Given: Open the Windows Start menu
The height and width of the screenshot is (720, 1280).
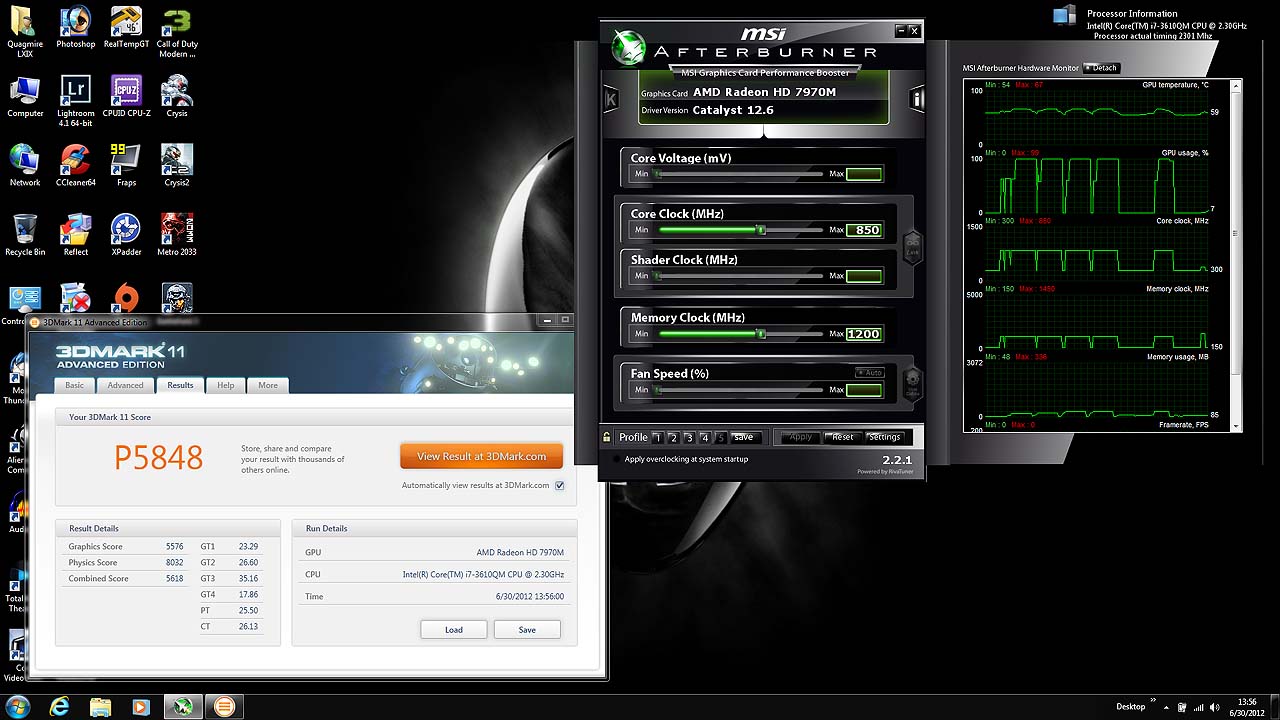Looking at the screenshot, I should pos(19,706).
